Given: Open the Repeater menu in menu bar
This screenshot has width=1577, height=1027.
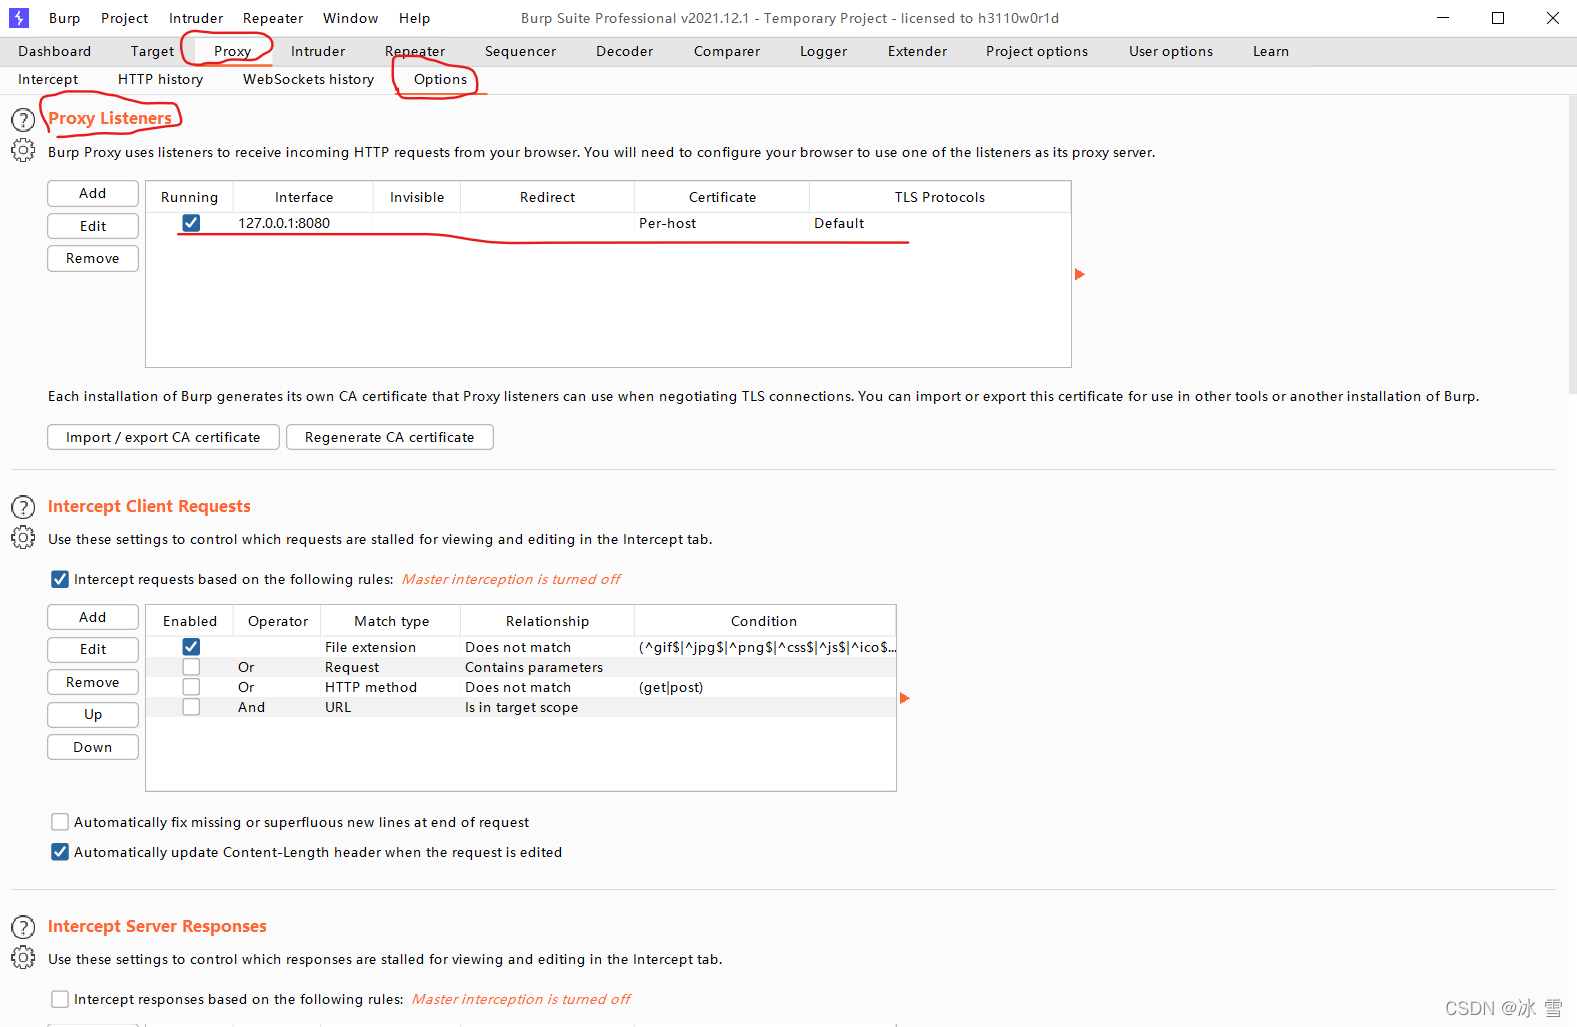Looking at the screenshot, I should (273, 18).
